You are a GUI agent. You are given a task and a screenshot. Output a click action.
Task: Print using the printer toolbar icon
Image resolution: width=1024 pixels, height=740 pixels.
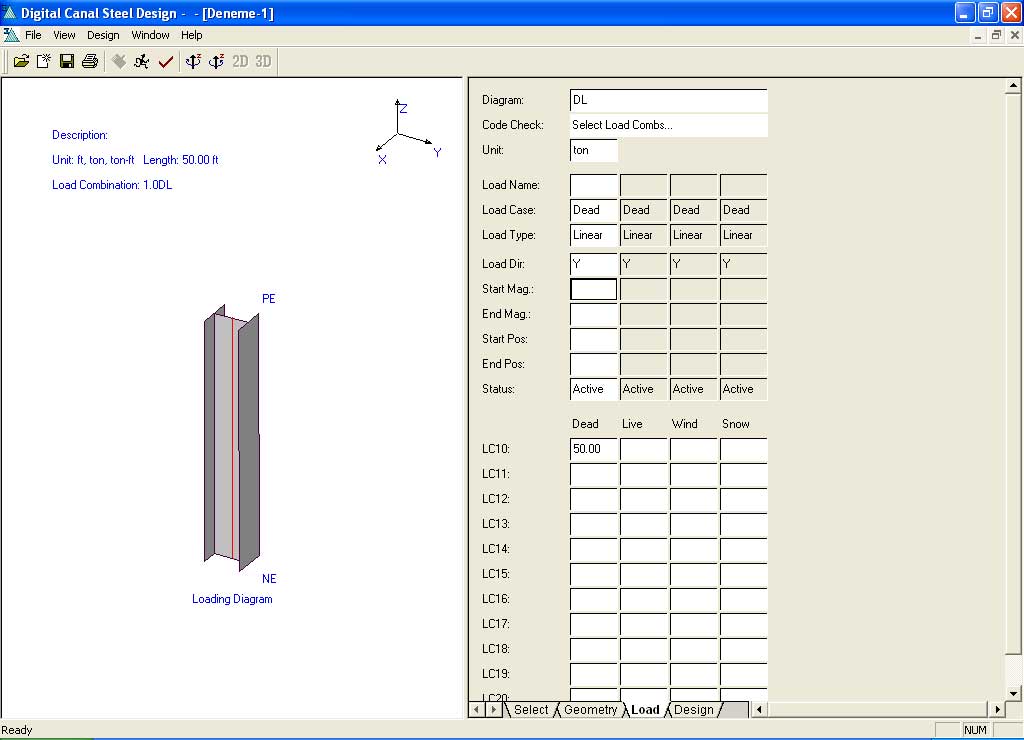(x=89, y=61)
